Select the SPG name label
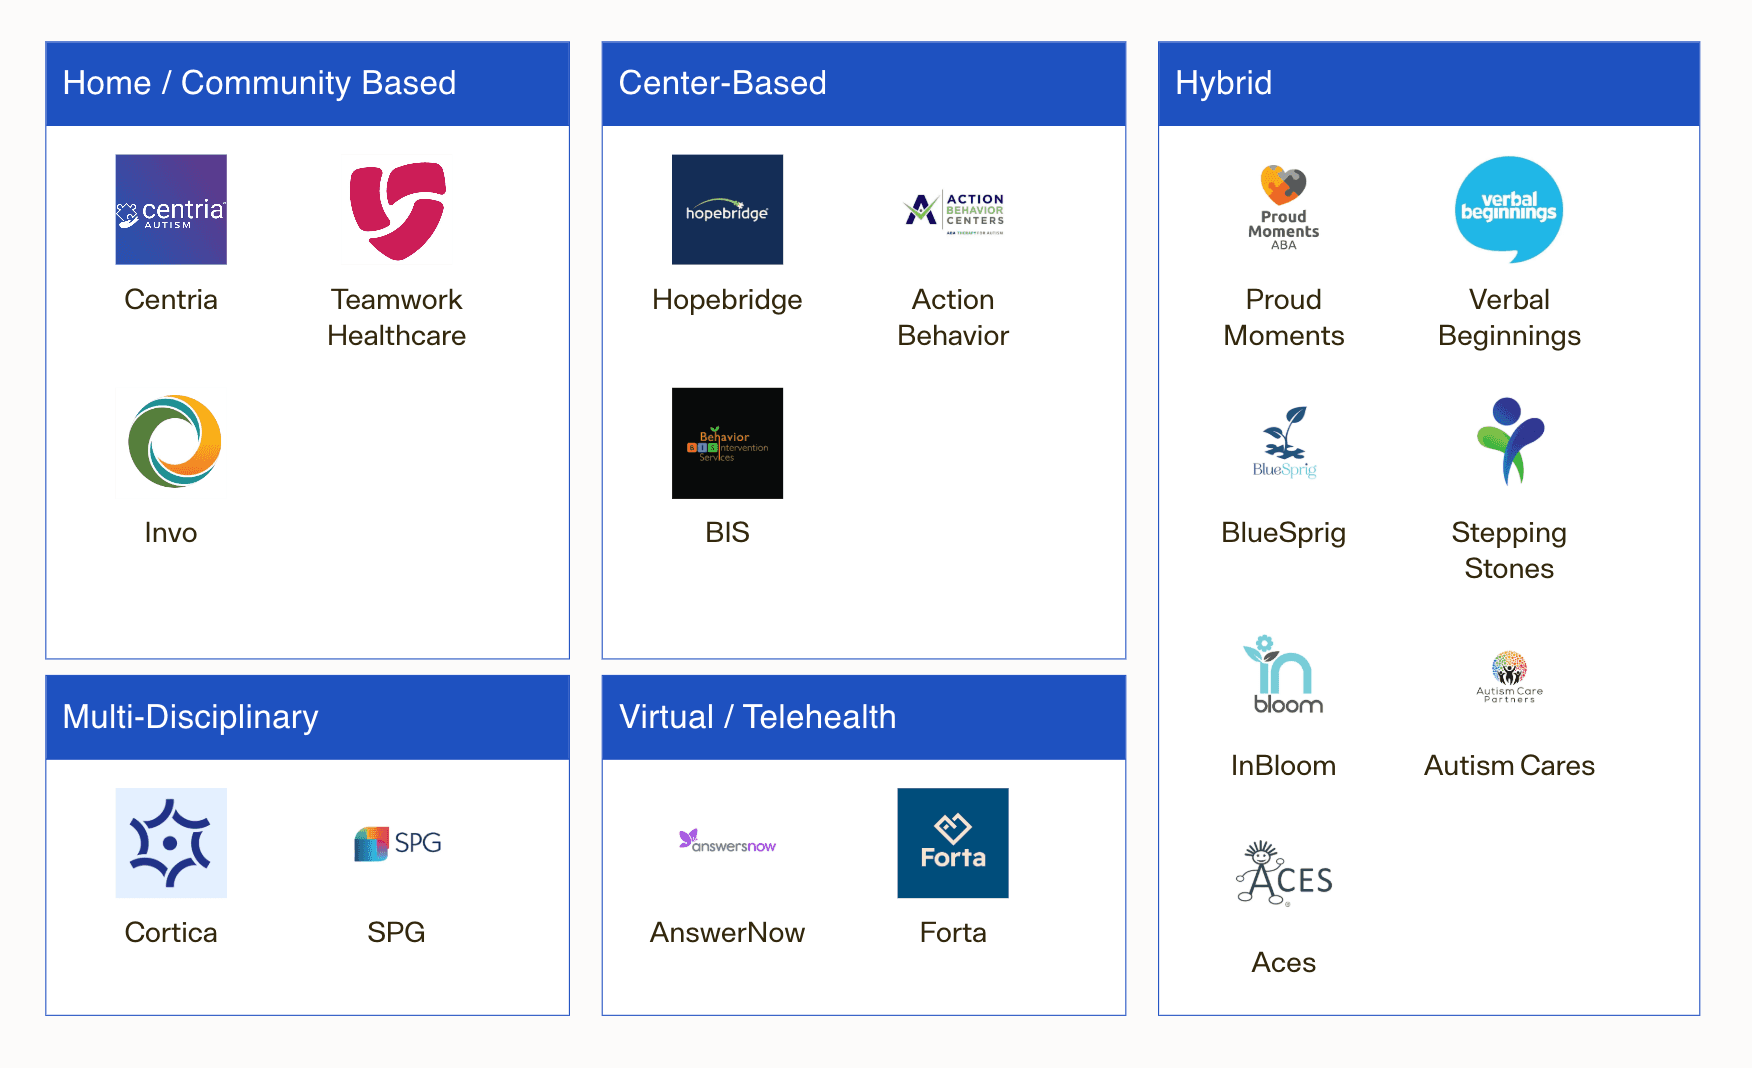 click(397, 932)
